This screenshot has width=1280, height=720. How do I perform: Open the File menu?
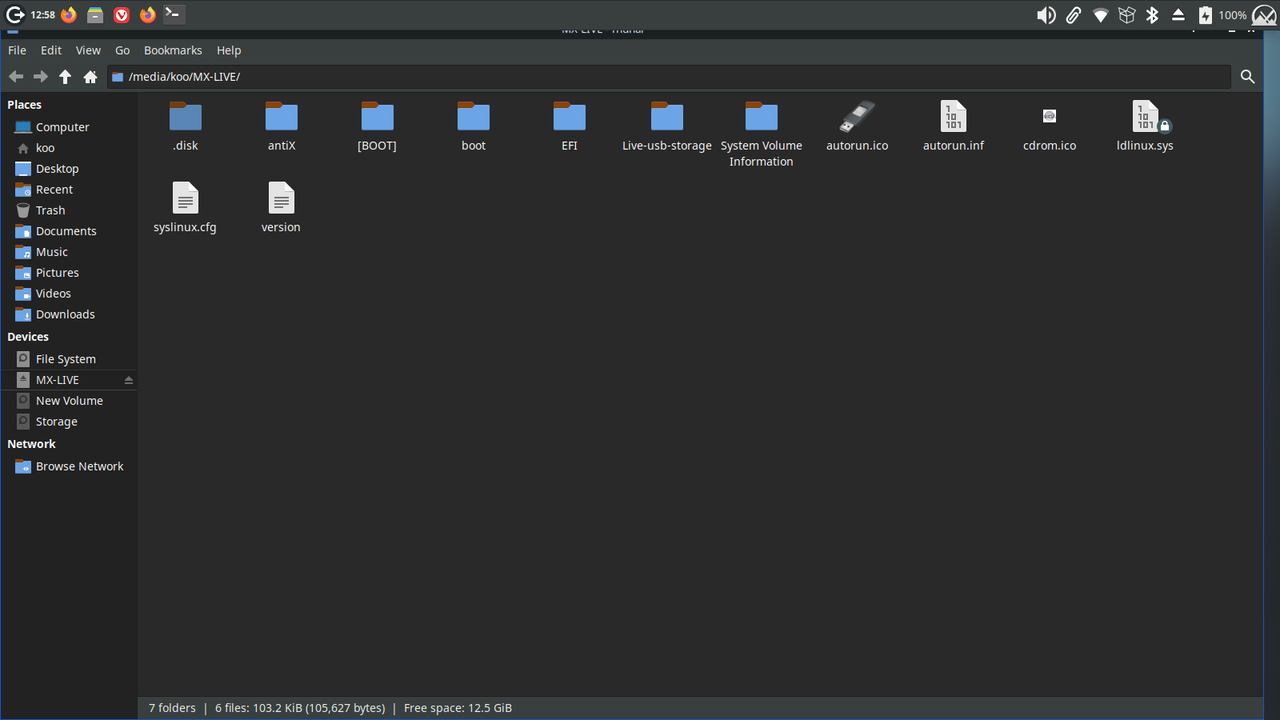coord(17,50)
